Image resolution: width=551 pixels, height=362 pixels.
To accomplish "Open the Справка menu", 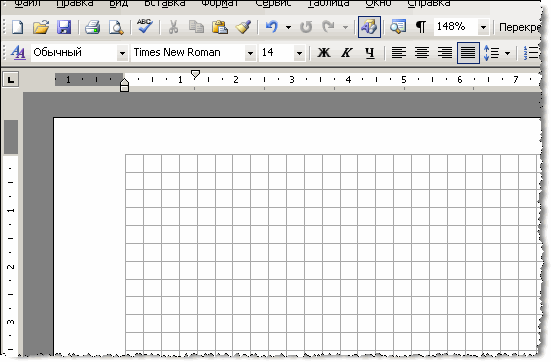I will [429, 3].
